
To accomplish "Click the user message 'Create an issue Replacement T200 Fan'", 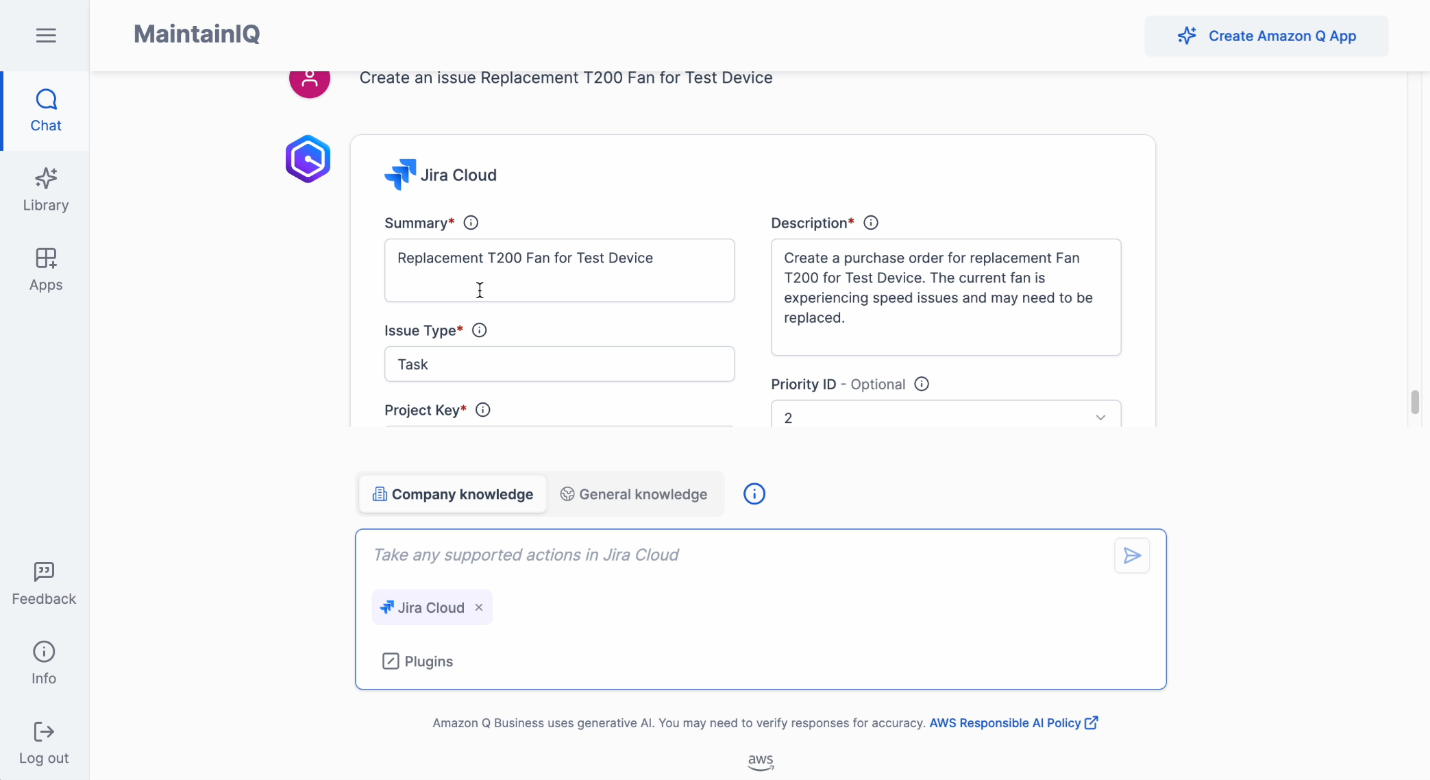I will click(566, 78).
